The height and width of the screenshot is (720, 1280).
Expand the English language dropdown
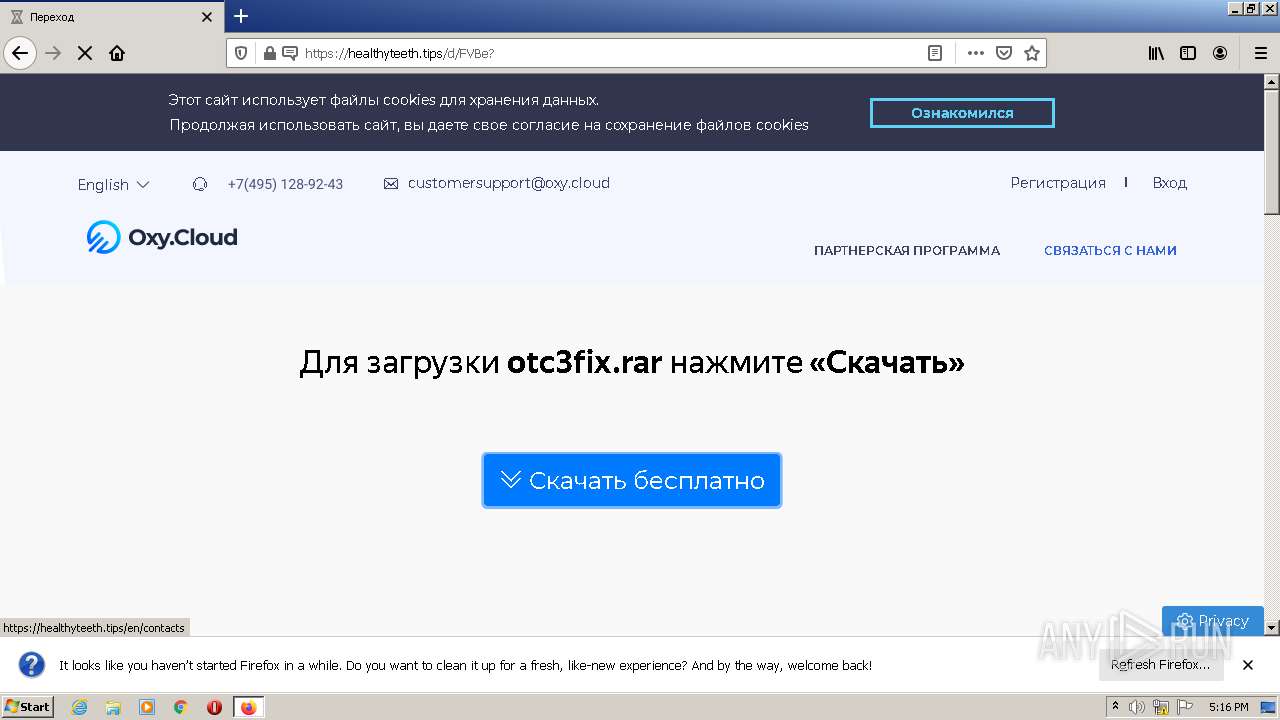pyautogui.click(x=113, y=184)
